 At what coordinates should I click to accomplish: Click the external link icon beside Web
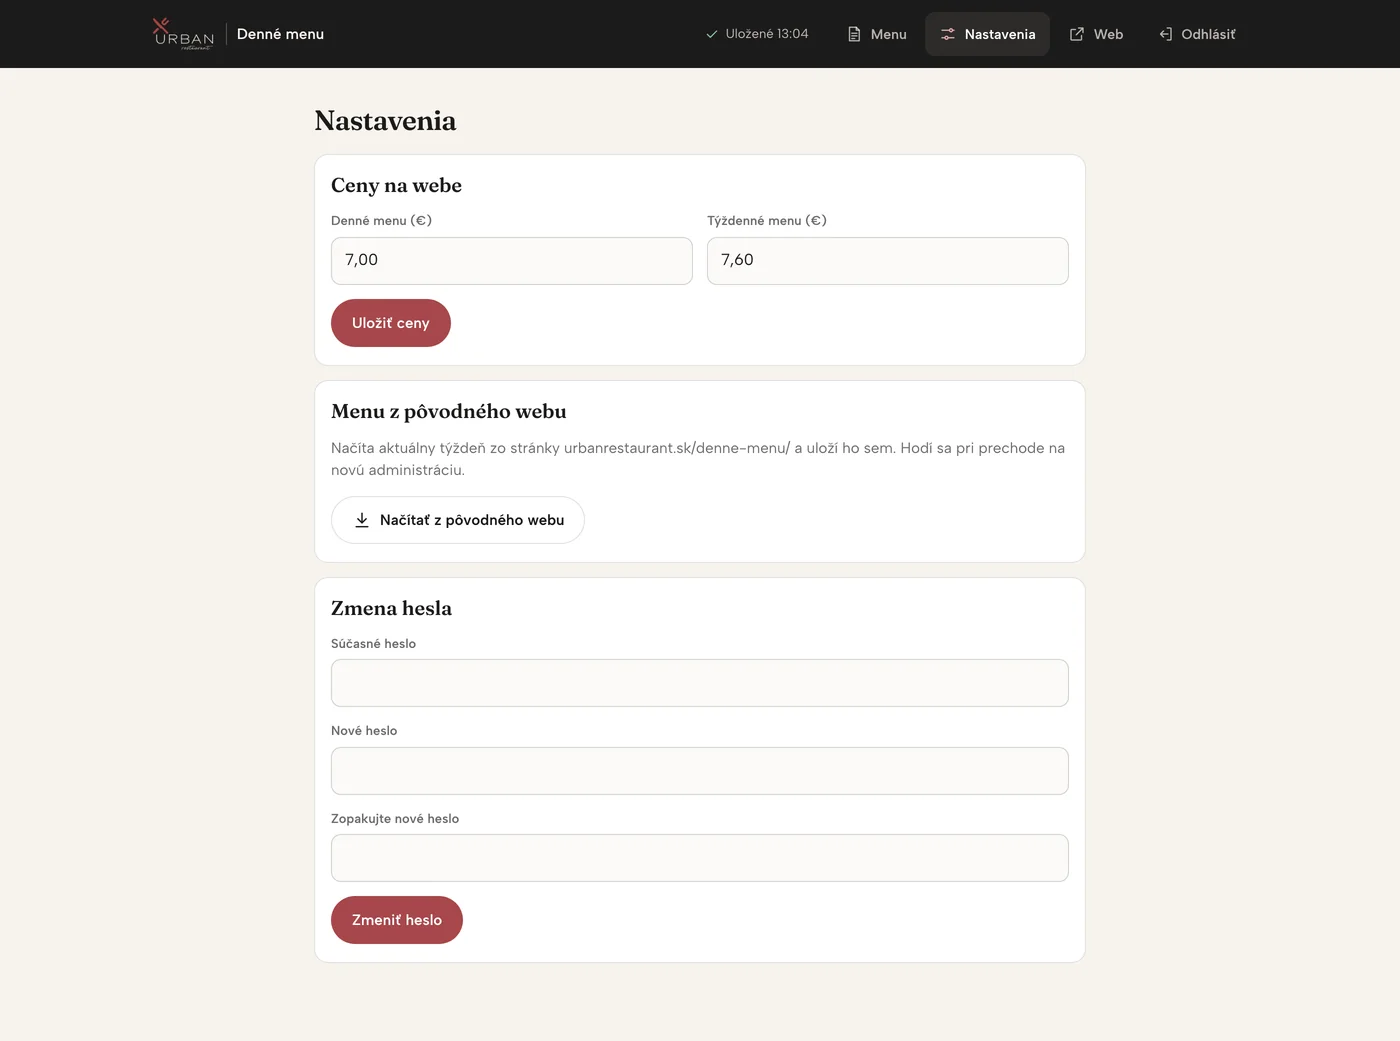point(1077,34)
